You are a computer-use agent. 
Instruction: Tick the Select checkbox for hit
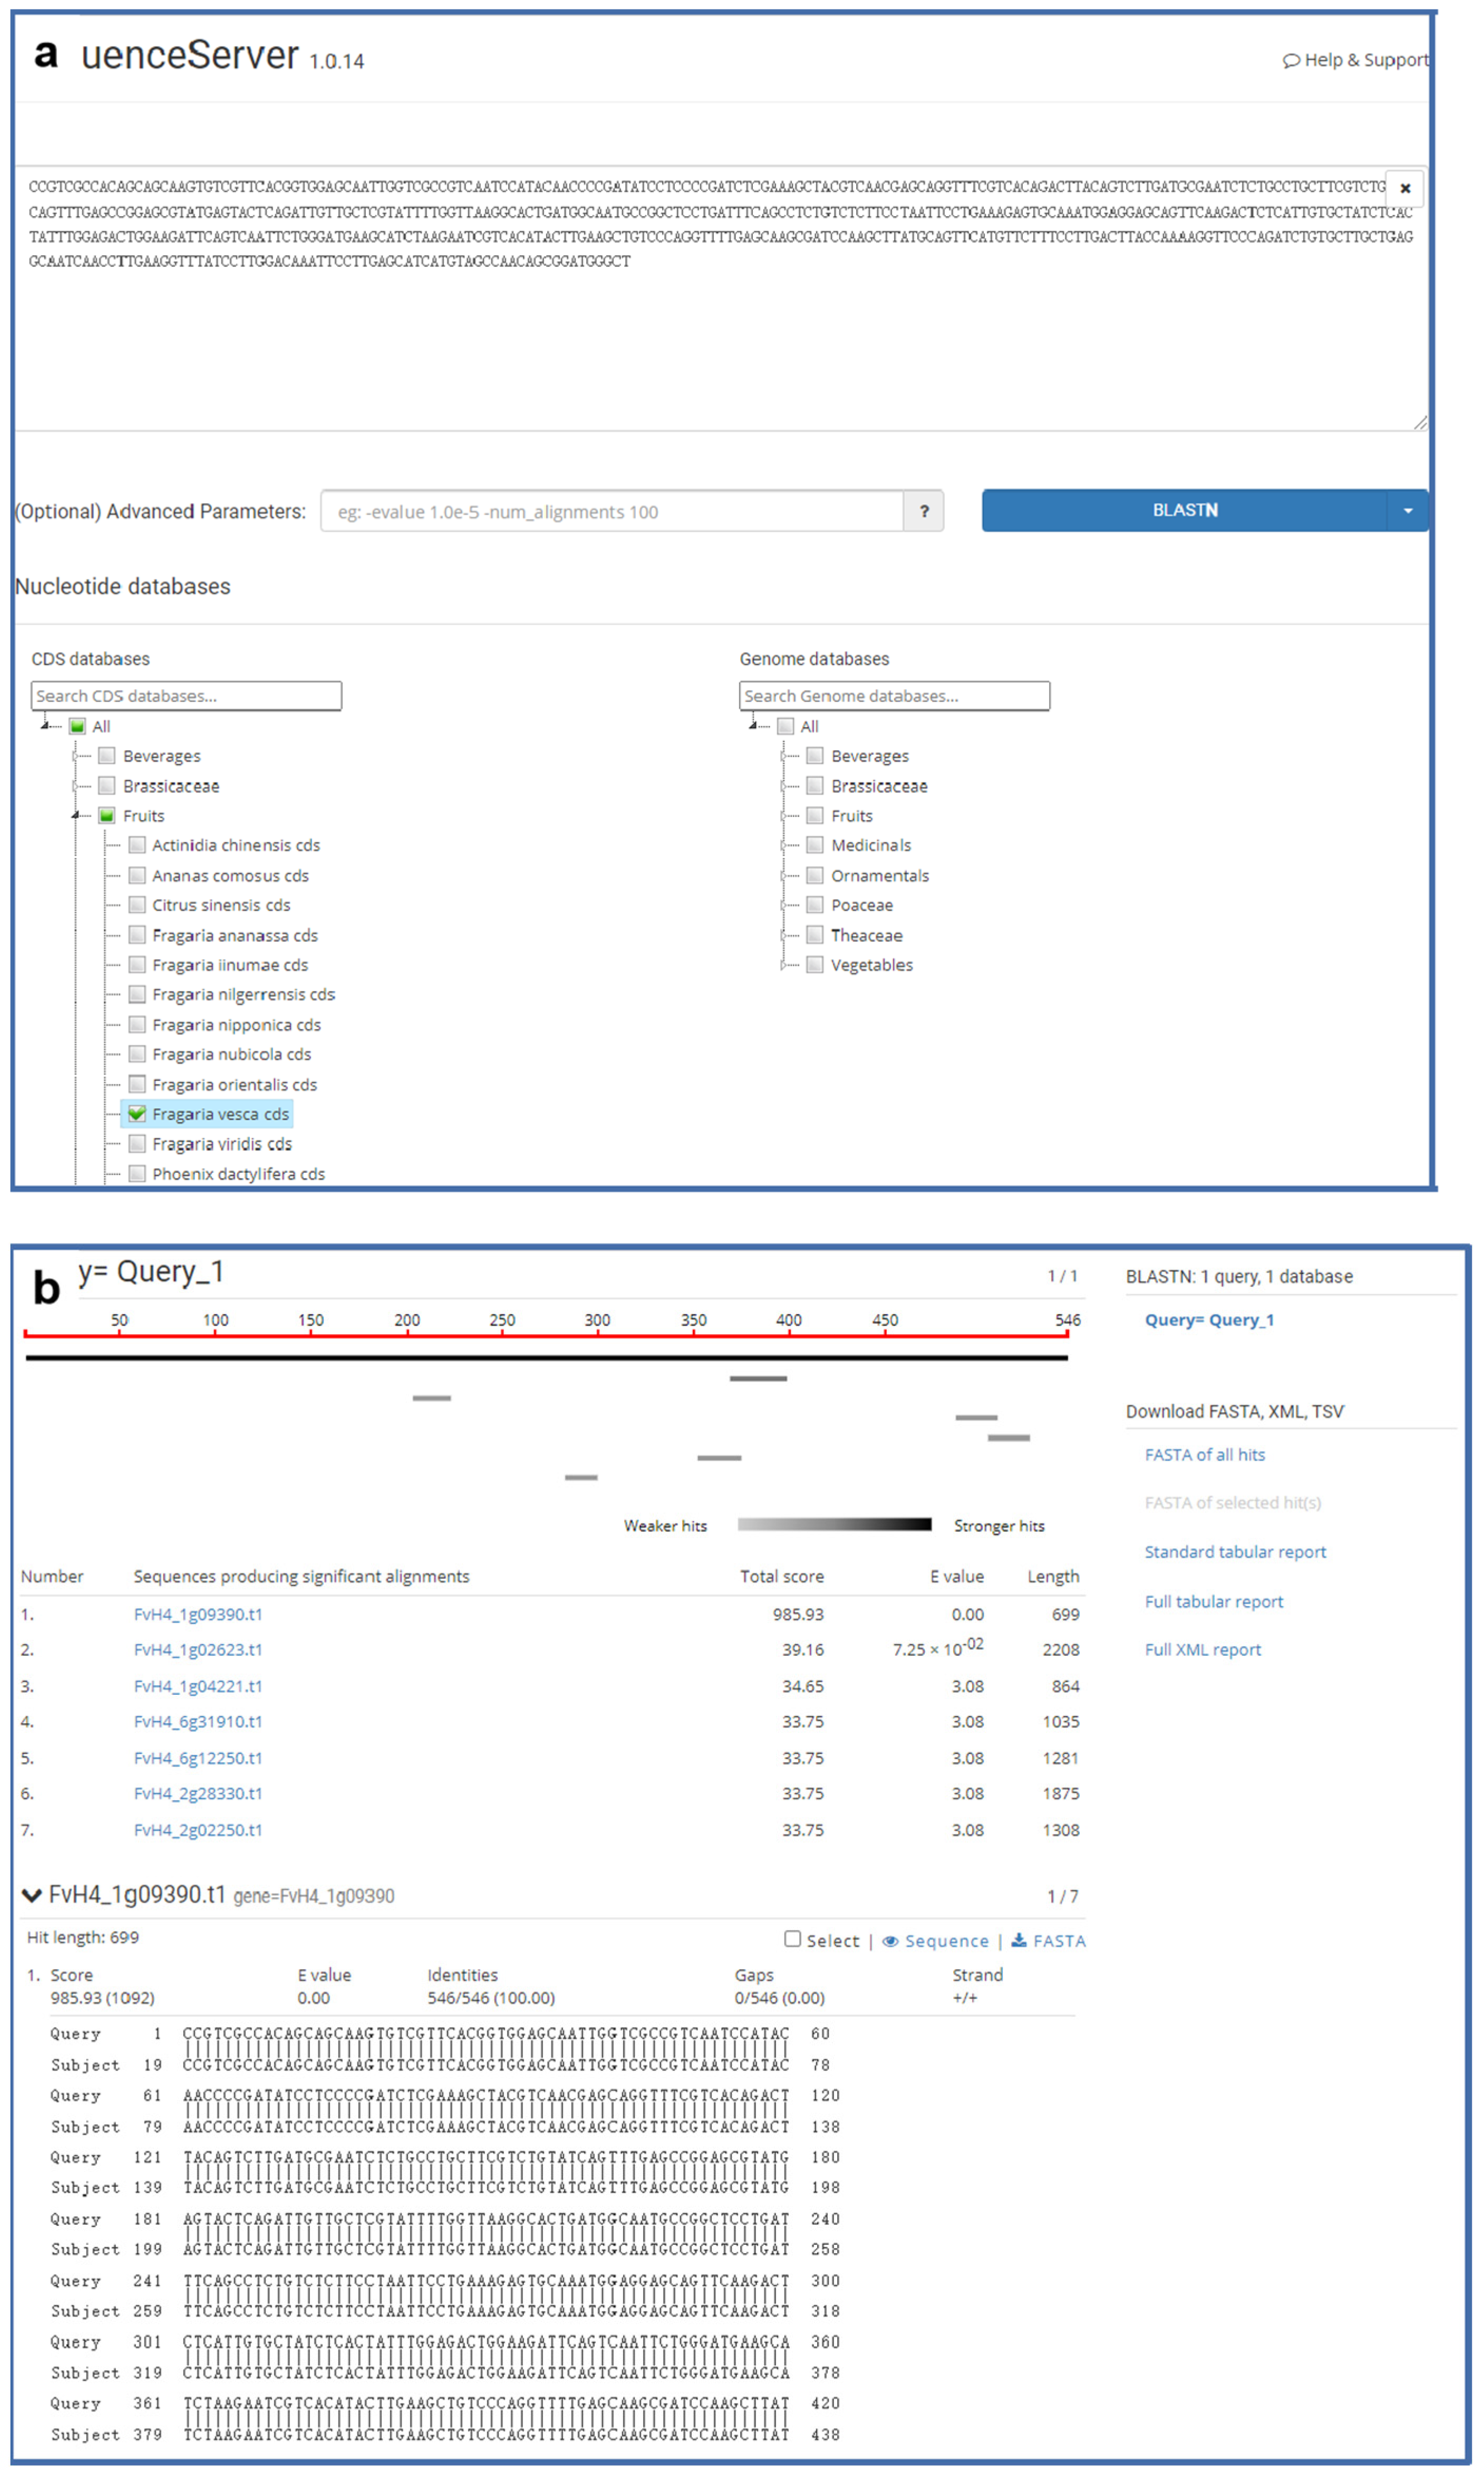[x=792, y=1939]
